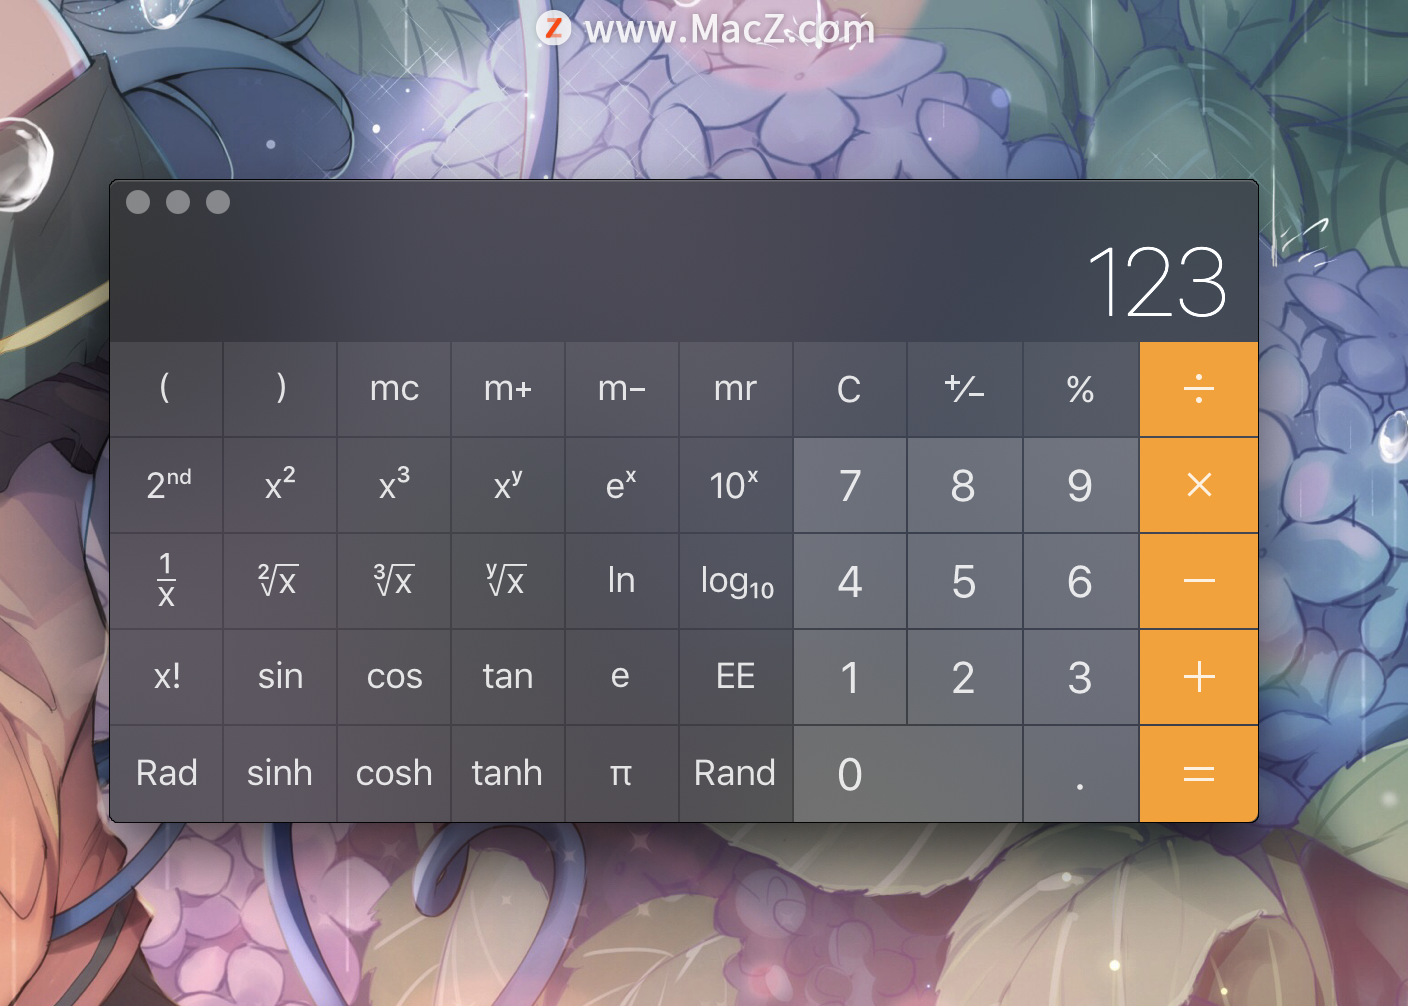This screenshot has width=1408, height=1006.
Task: Click the sinh key
Action: pos(280,774)
